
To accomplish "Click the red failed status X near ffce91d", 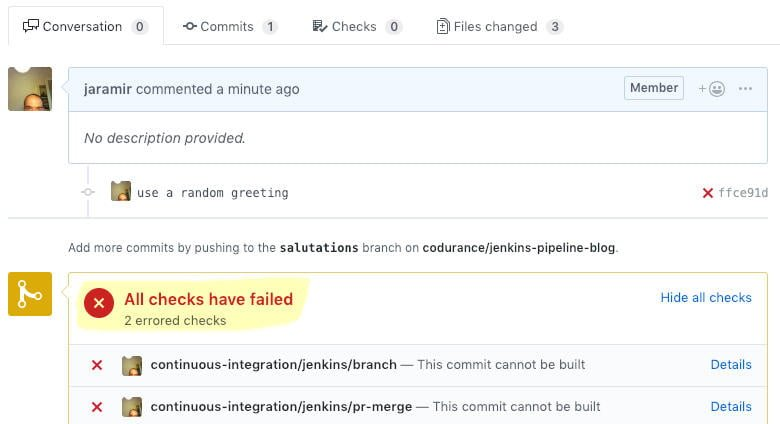I will coord(707,193).
